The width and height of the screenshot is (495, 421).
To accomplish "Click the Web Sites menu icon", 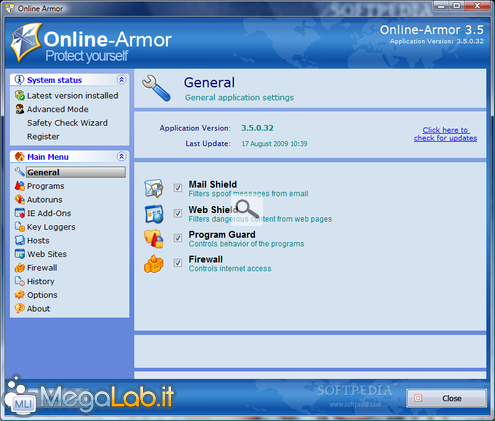I will click(x=20, y=254).
